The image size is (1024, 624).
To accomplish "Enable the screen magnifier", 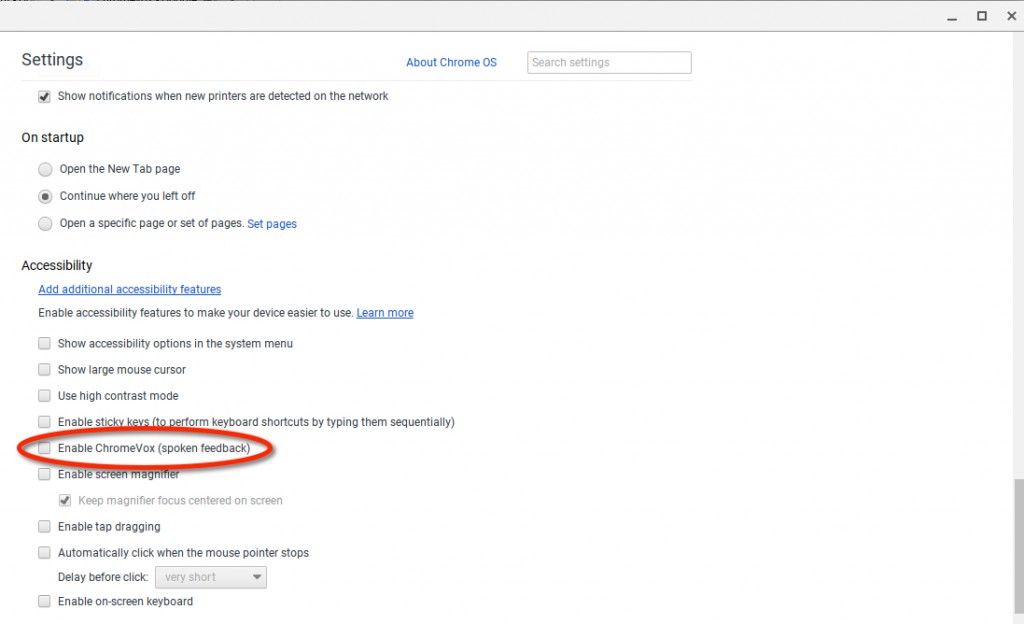I will 44,474.
